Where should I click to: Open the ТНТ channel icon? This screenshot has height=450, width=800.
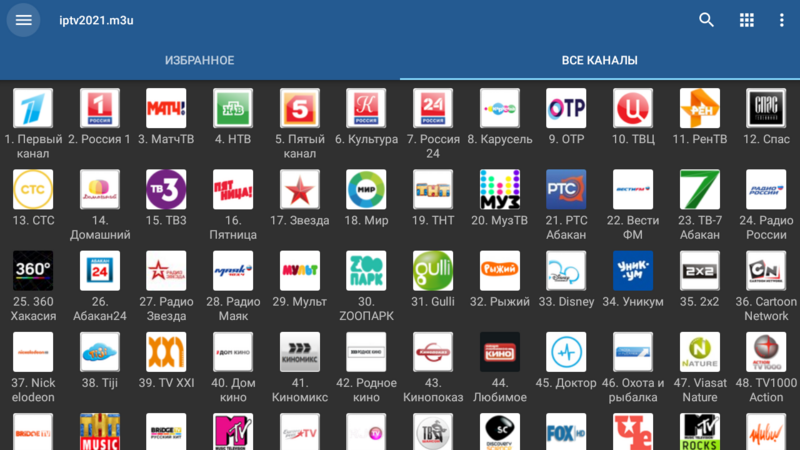[x=433, y=189]
